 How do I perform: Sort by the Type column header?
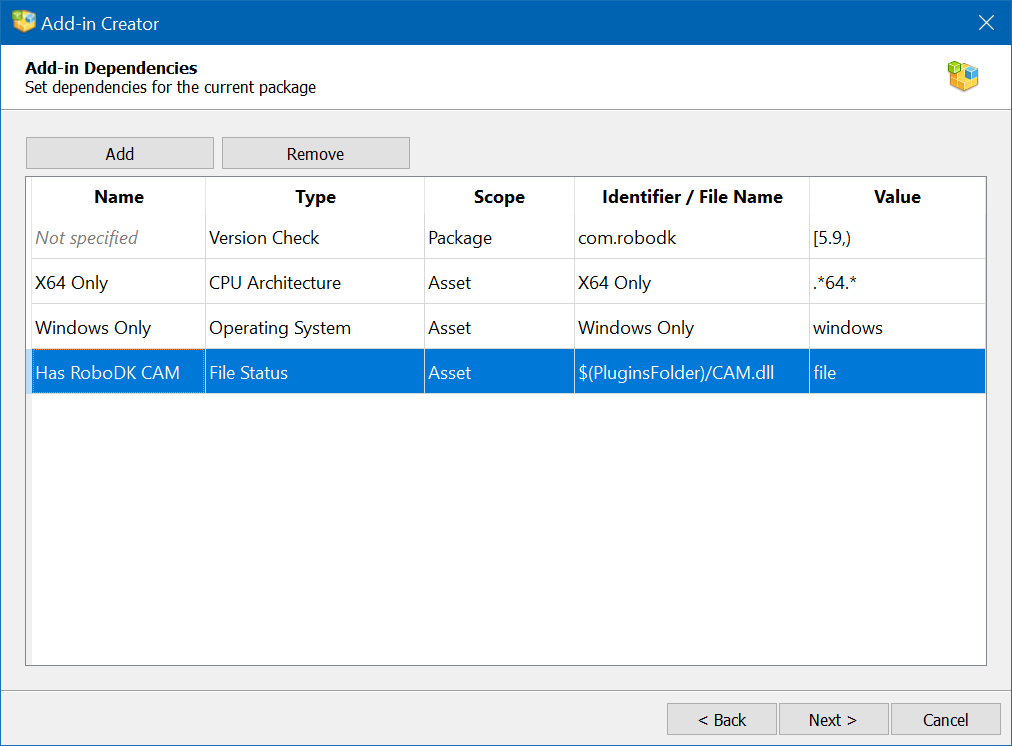click(x=315, y=197)
